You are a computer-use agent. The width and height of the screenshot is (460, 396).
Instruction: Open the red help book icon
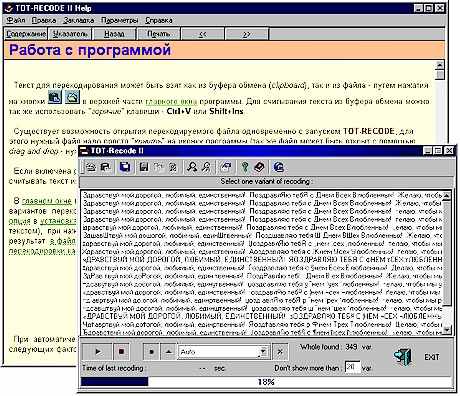coord(259,167)
